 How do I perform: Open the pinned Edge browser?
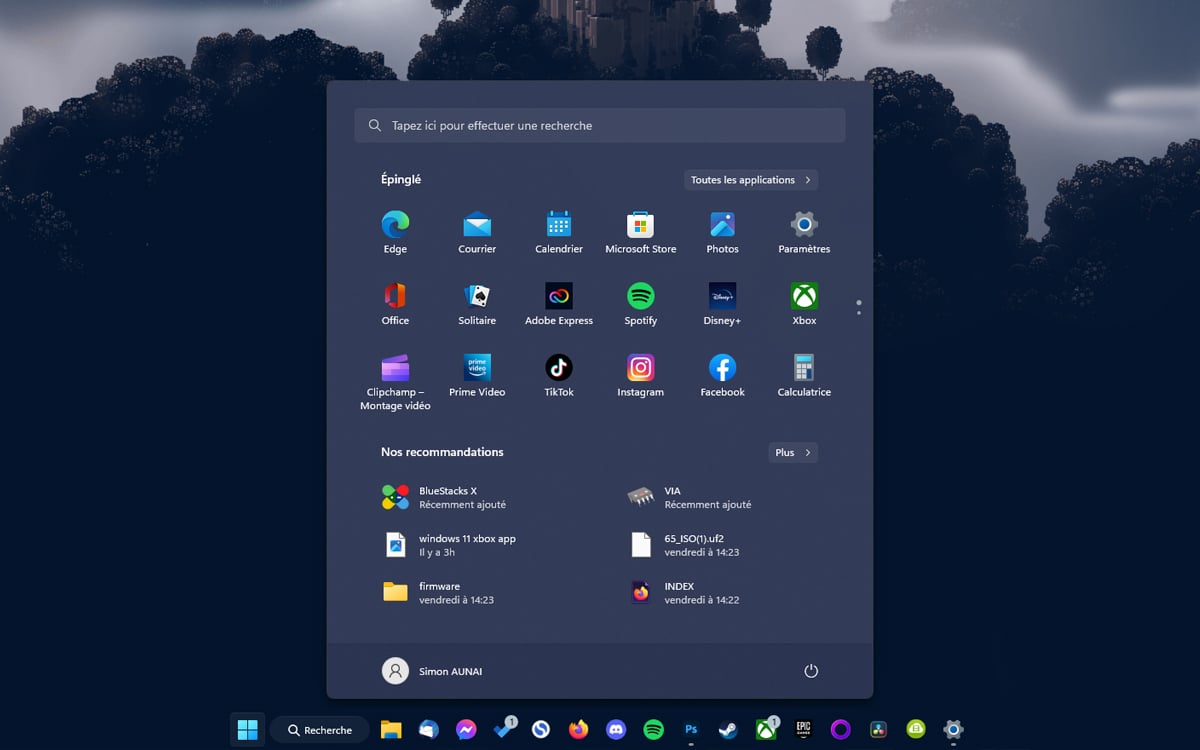click(x=395, y=232)
